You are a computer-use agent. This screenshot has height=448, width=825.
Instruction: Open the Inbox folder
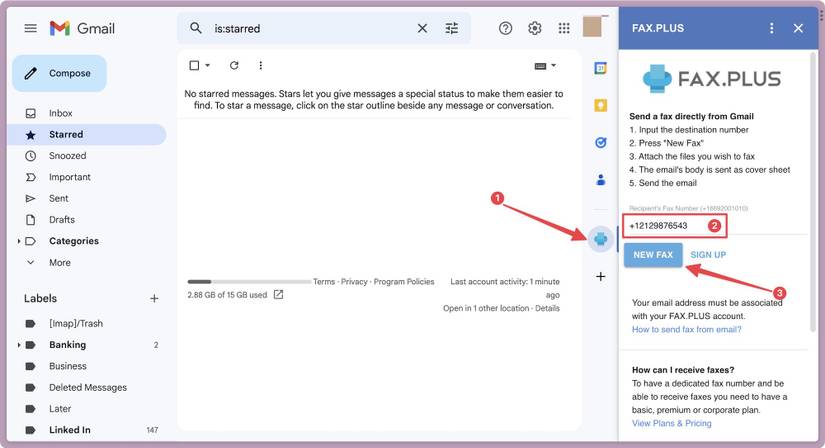60,113
